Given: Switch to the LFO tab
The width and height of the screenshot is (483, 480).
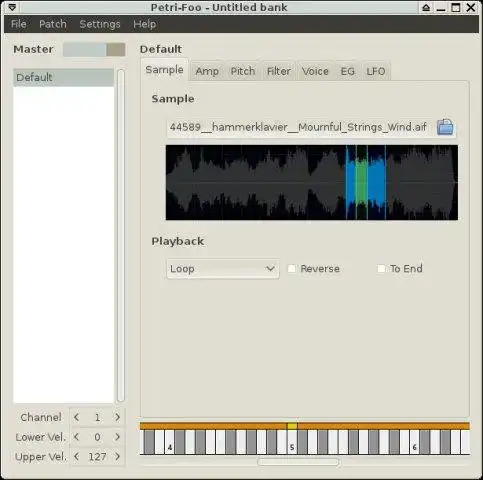Looking at the screenshot, I should pyautogui.click(x=376, y=71).
